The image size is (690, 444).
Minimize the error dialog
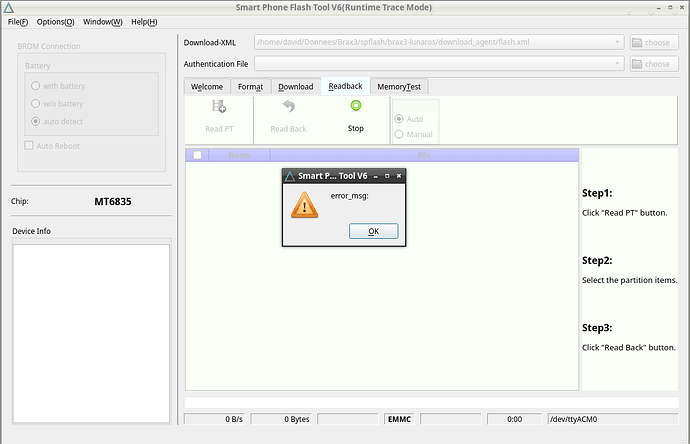click(x=376, y=176)
